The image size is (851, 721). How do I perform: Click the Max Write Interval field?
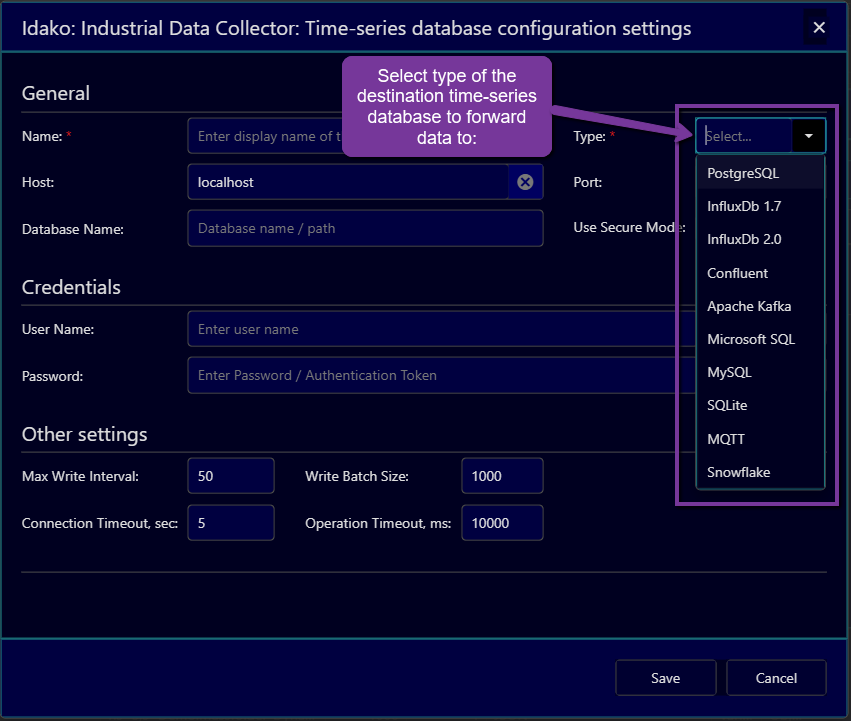pos(231,476)
